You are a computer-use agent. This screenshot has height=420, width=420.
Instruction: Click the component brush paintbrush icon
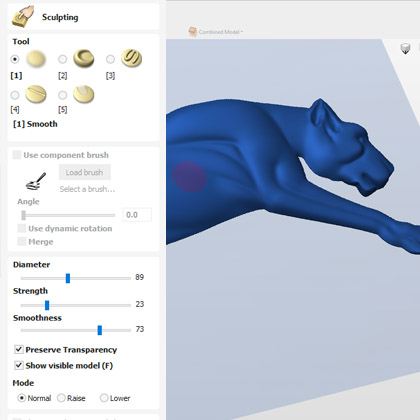pyautogui.click(x=36, y=181)
